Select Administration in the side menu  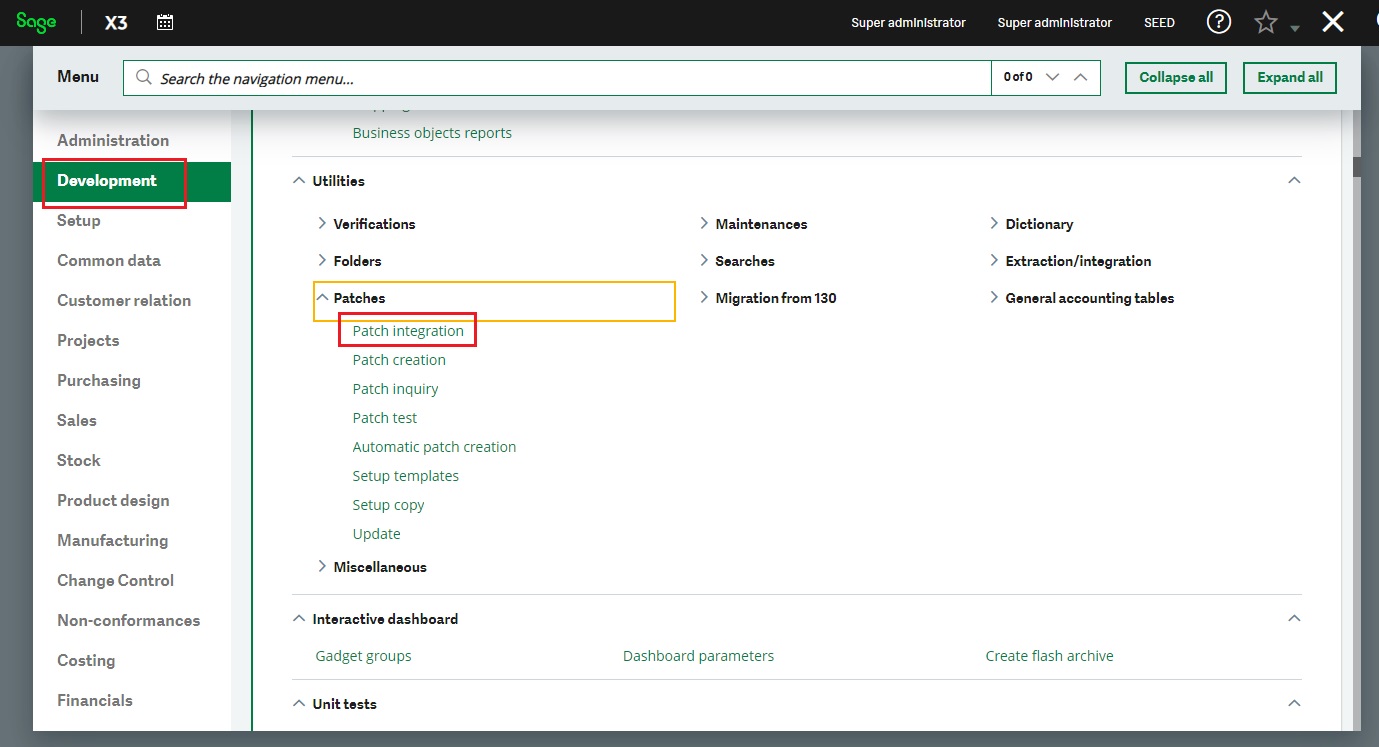[113, 140]
